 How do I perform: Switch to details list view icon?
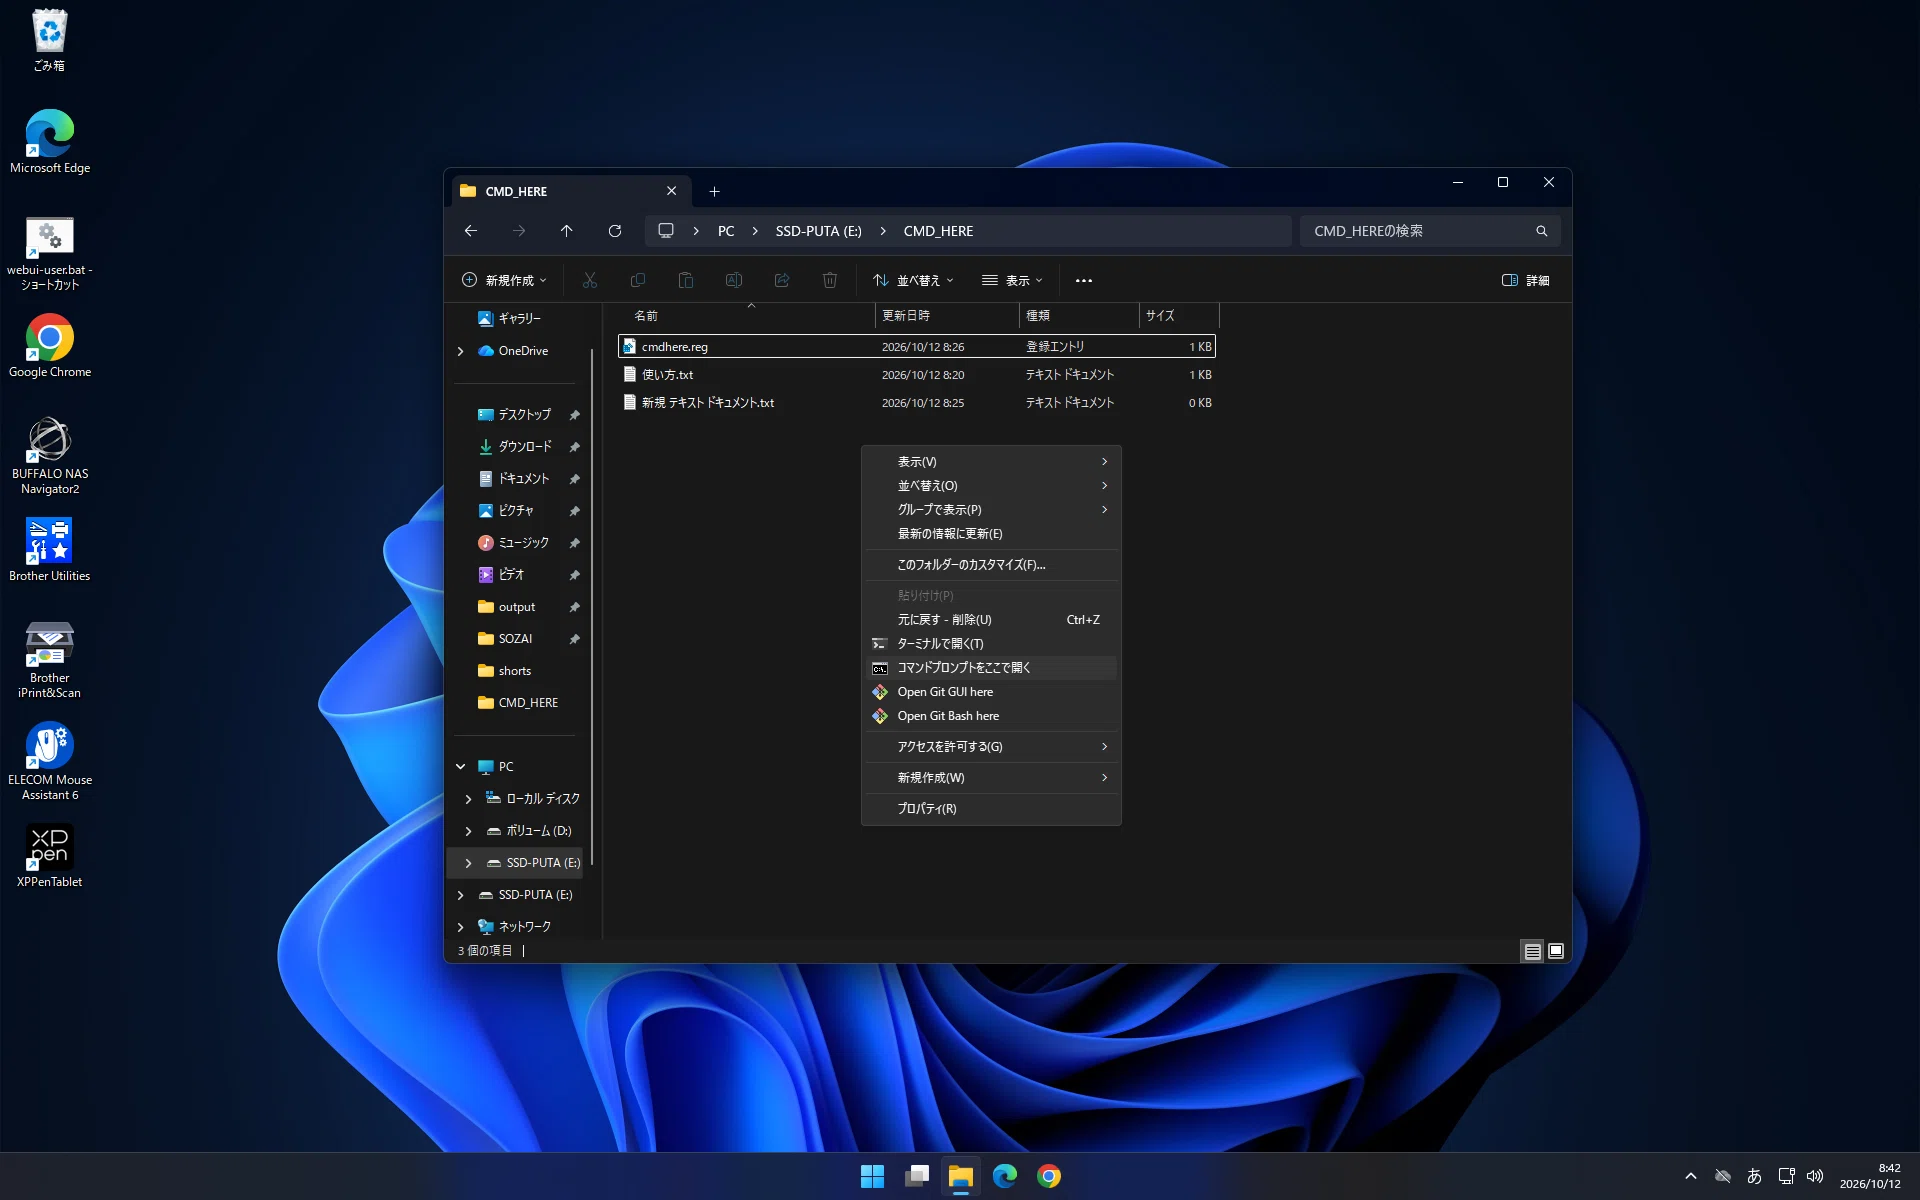coord(1532,951)
